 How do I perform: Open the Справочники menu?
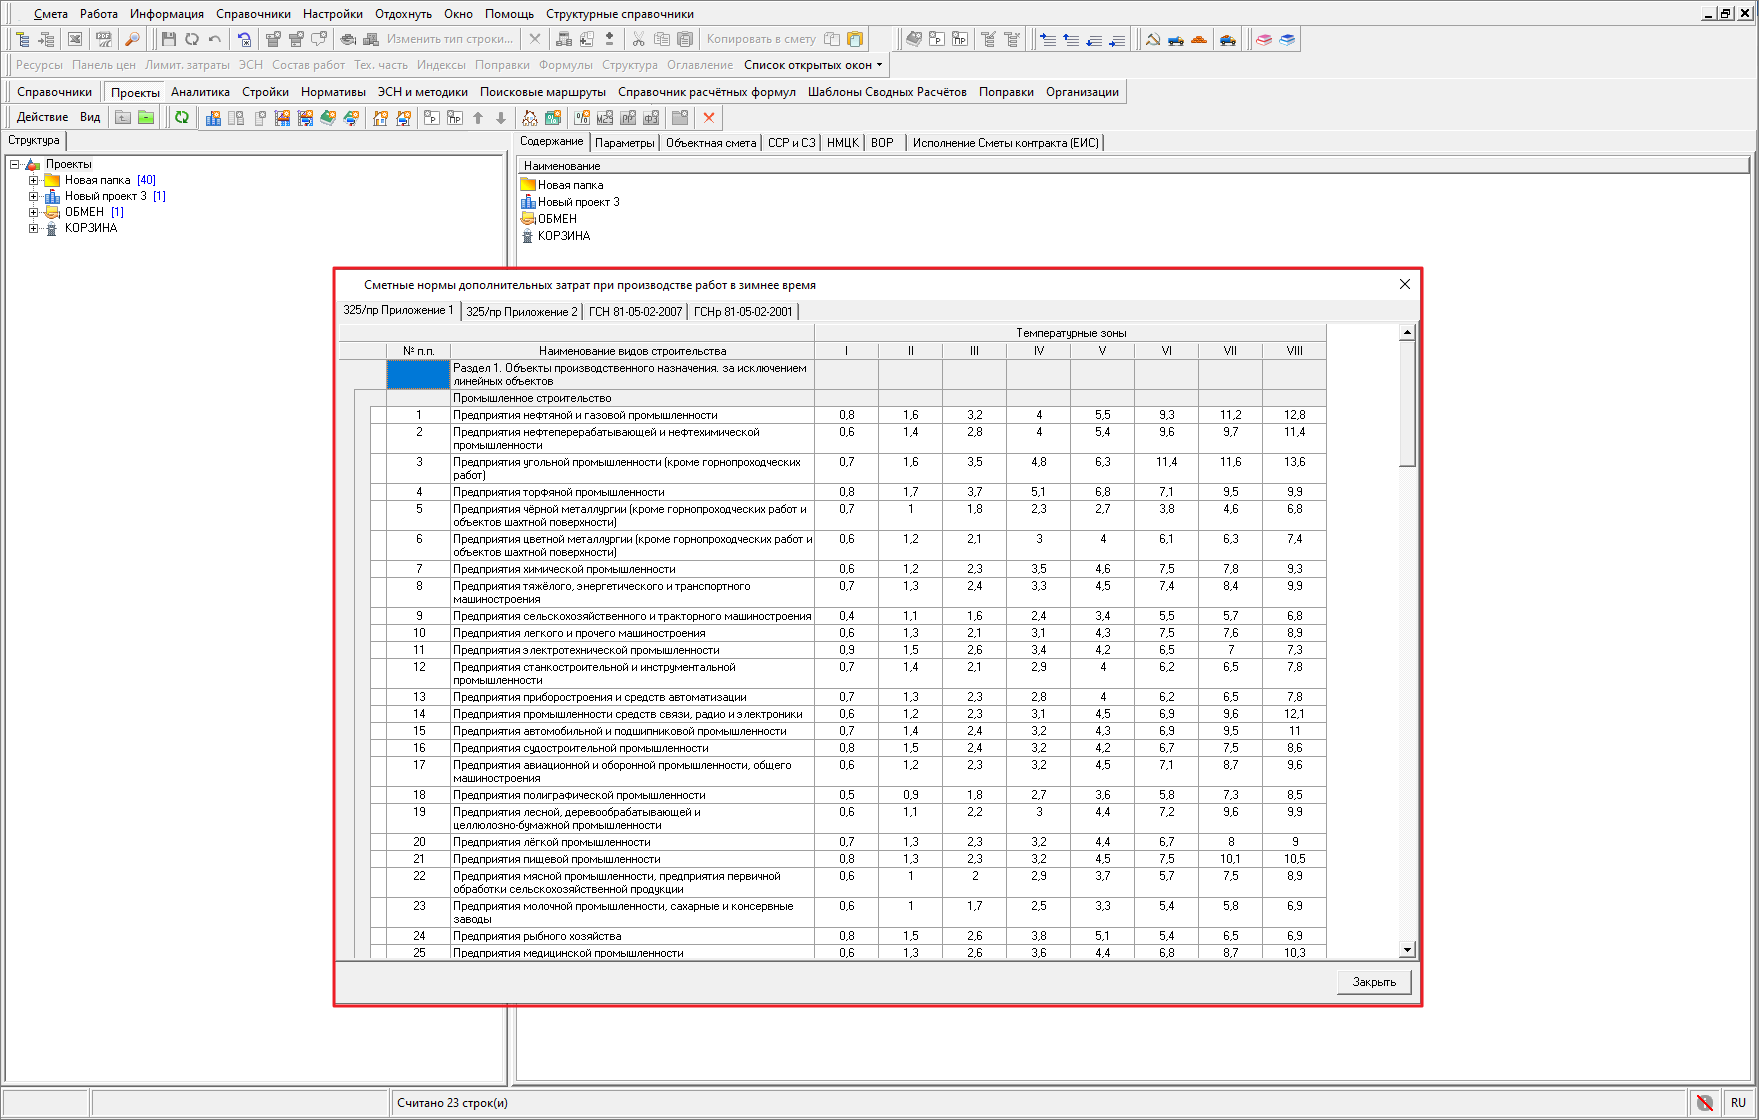[253, 14]
